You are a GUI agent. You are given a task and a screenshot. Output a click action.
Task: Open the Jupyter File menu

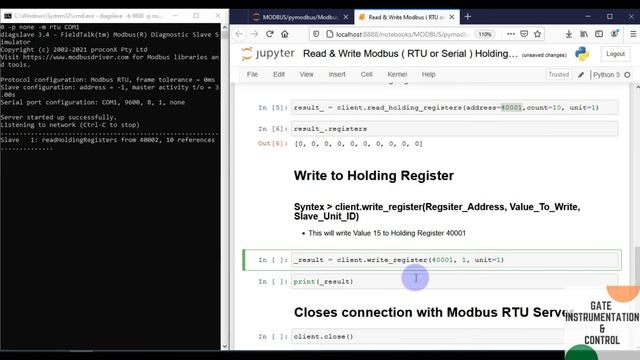252,74
